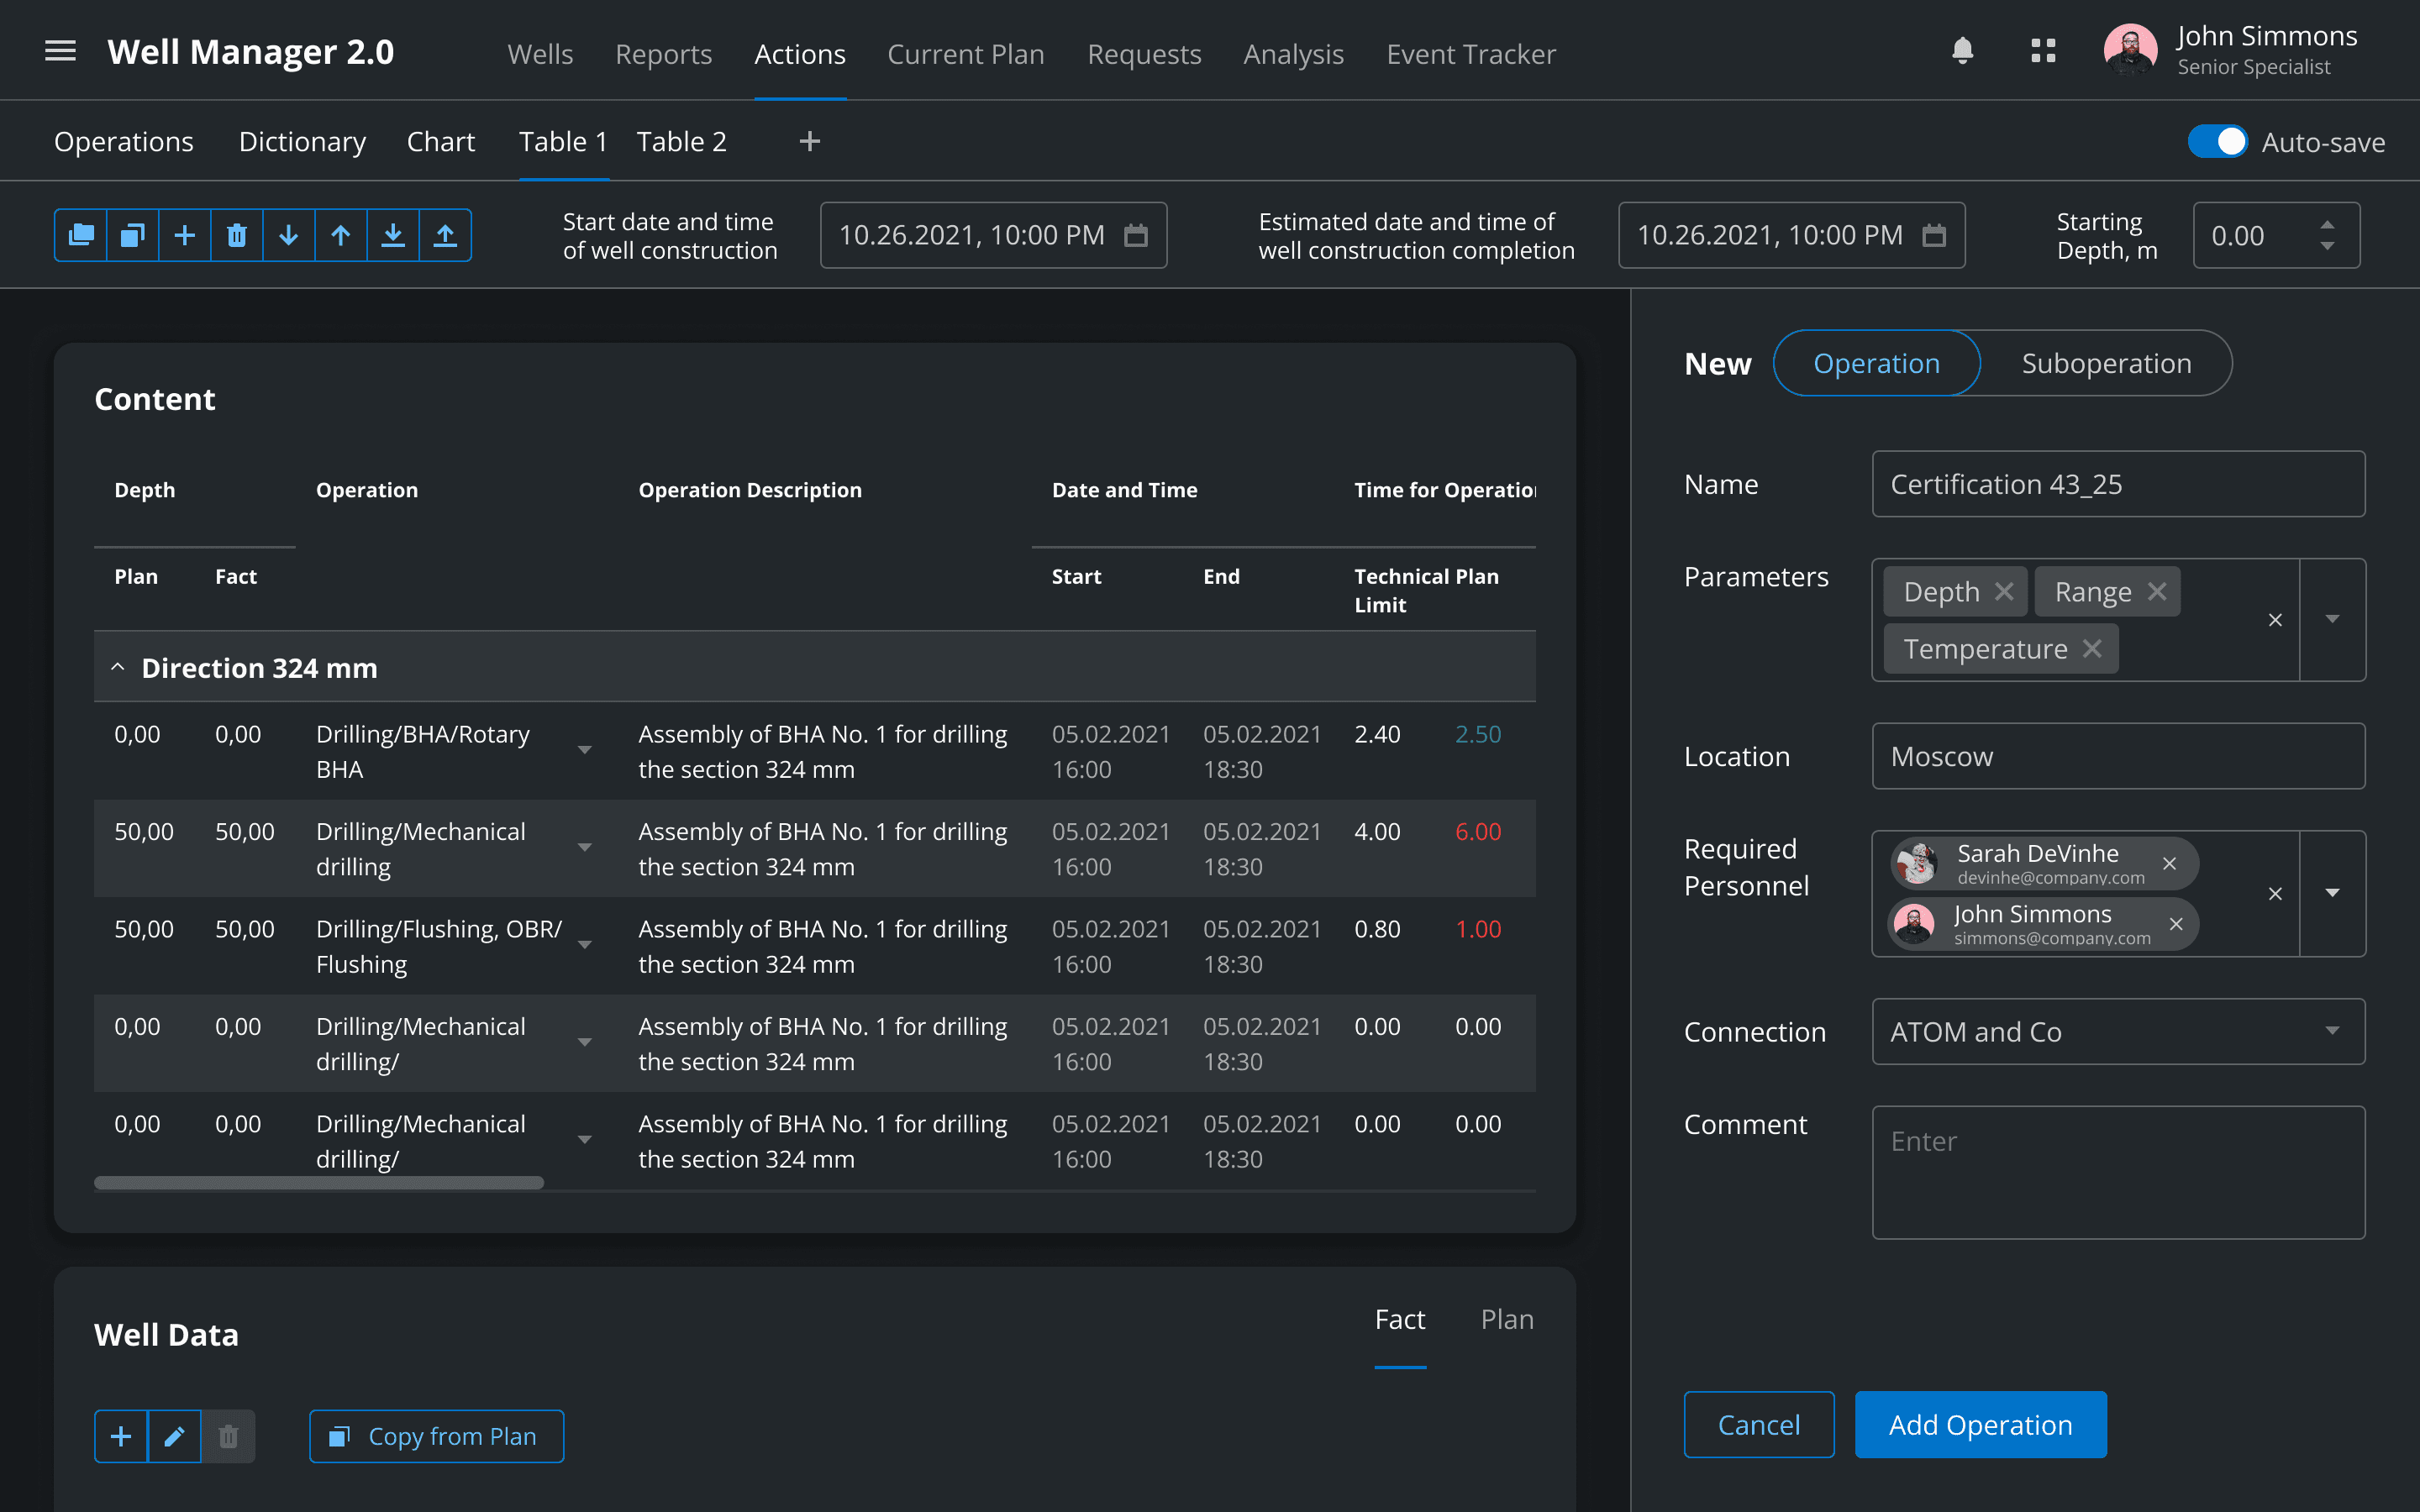Image resolution: width=2420 pixels, height=1512 pixels.
Task: Open the Current Plan menu
Action: (x=965, y=54)
